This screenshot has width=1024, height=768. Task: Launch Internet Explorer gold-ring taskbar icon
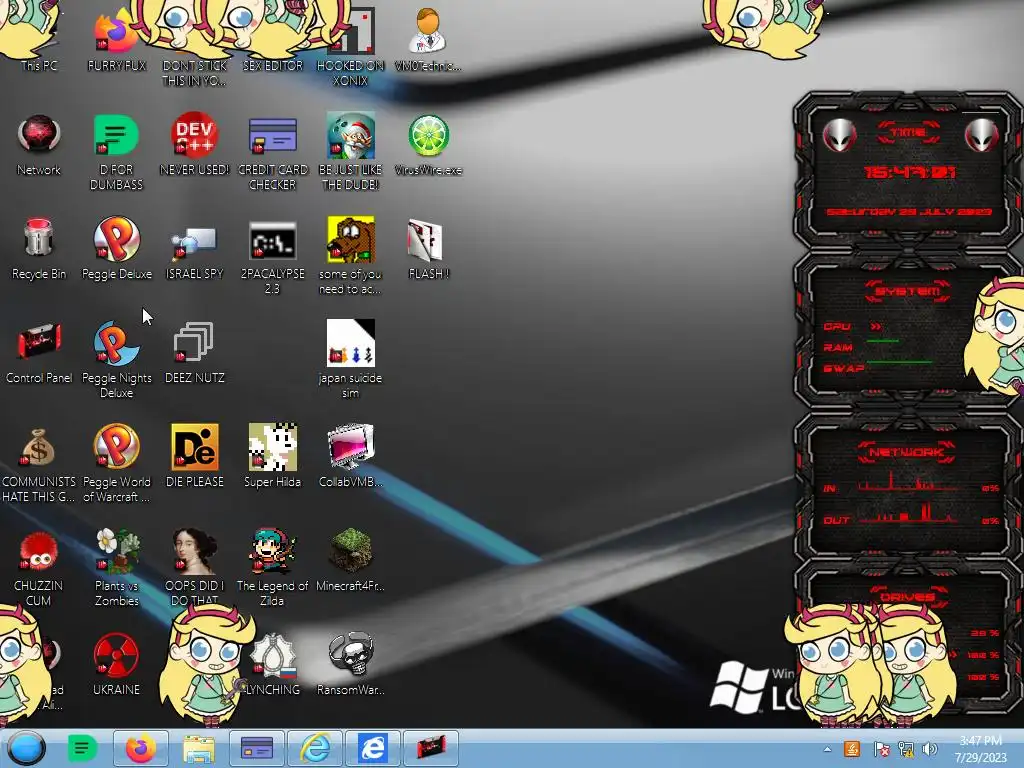(x=315, y=748)
